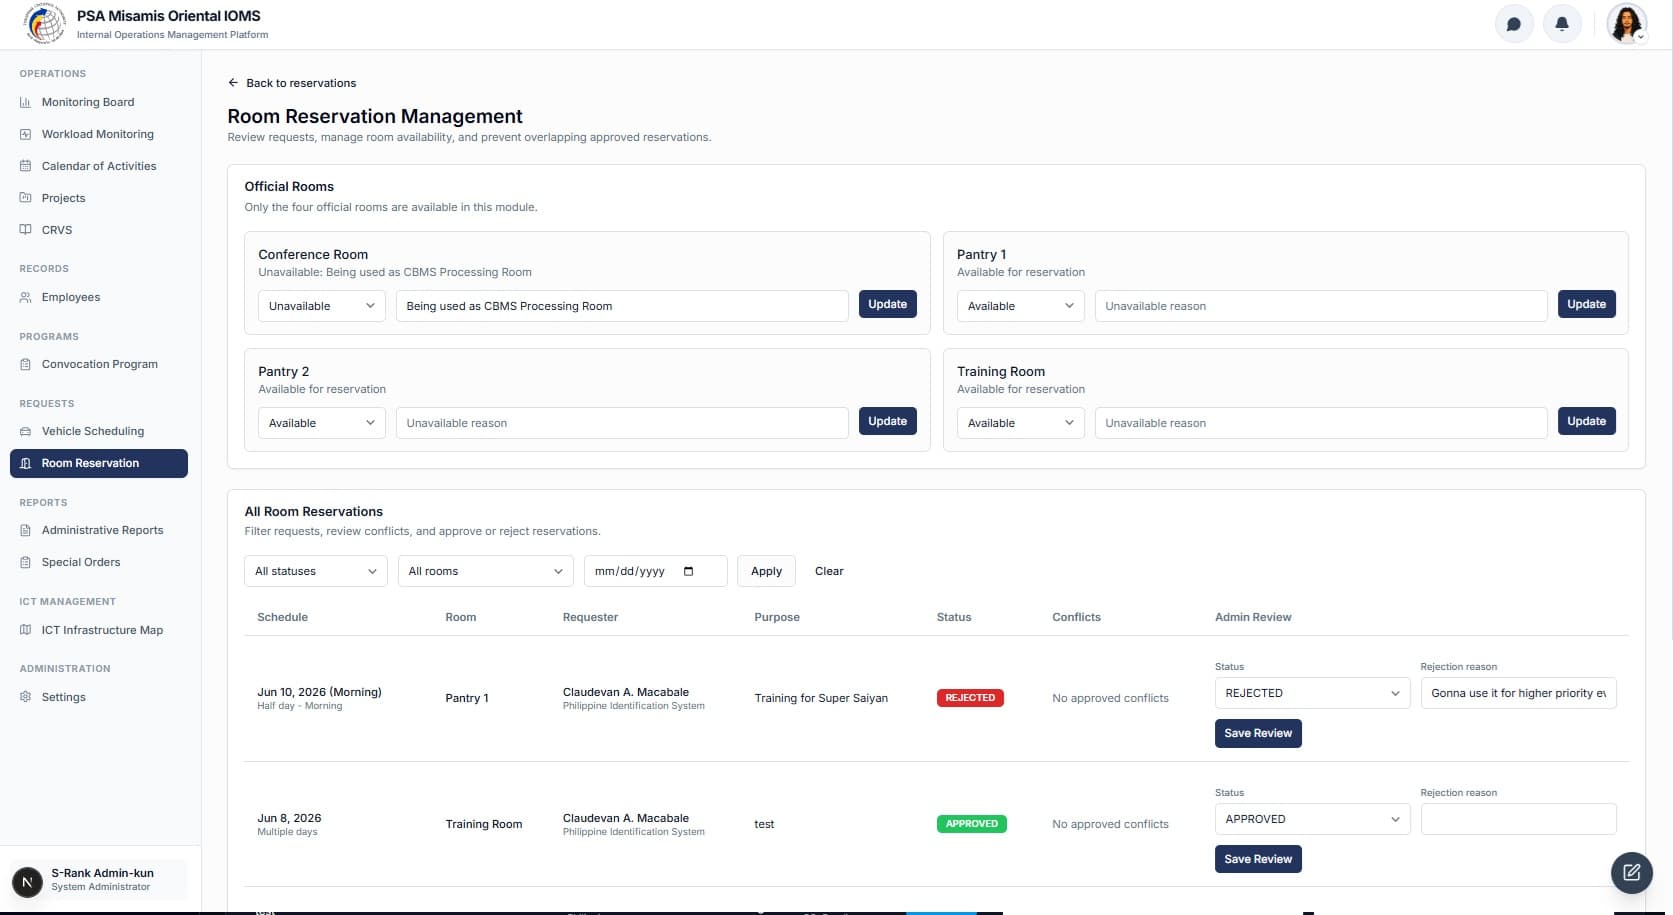
Task: Click the Pantry 1 unavailable reason field
Action: coord(1321,306)
